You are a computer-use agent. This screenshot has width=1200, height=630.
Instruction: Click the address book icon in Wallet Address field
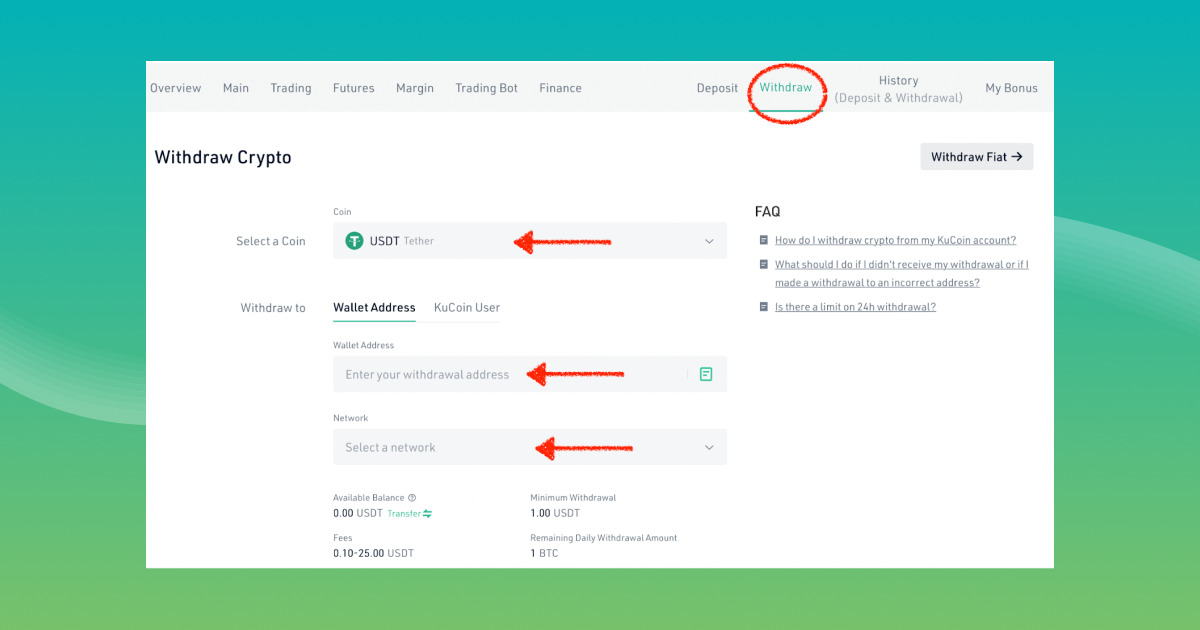706,374
